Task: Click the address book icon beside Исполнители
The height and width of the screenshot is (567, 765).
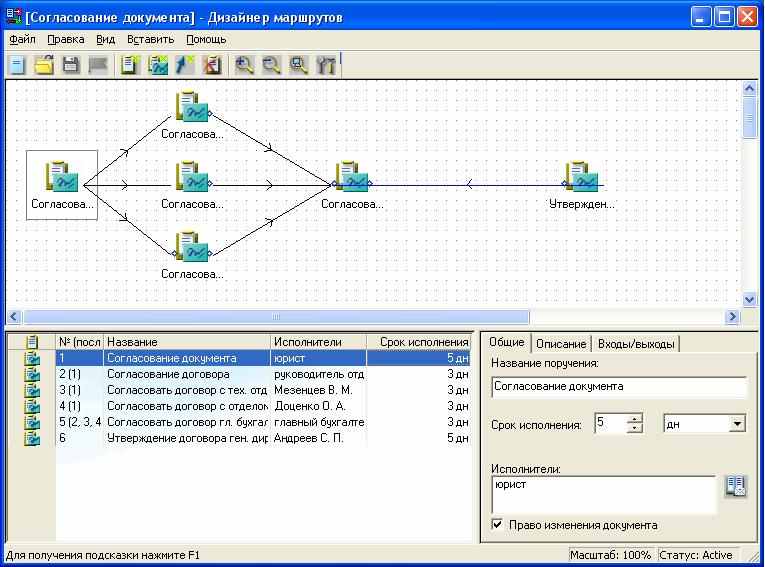Action: coord(736,487)
